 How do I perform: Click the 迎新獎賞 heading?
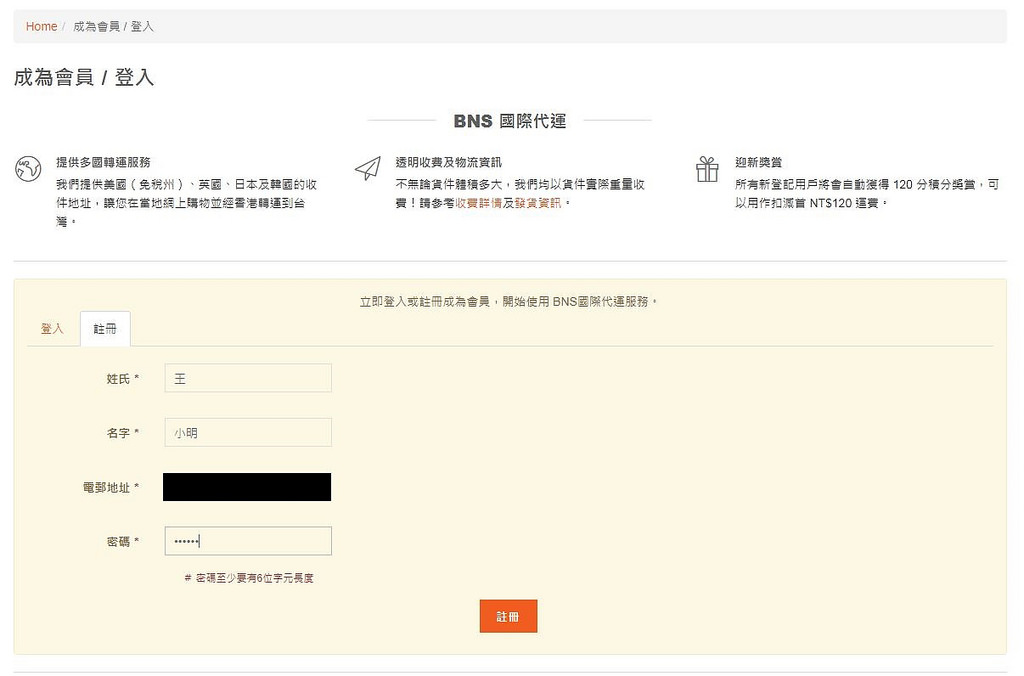click(758, 162)
